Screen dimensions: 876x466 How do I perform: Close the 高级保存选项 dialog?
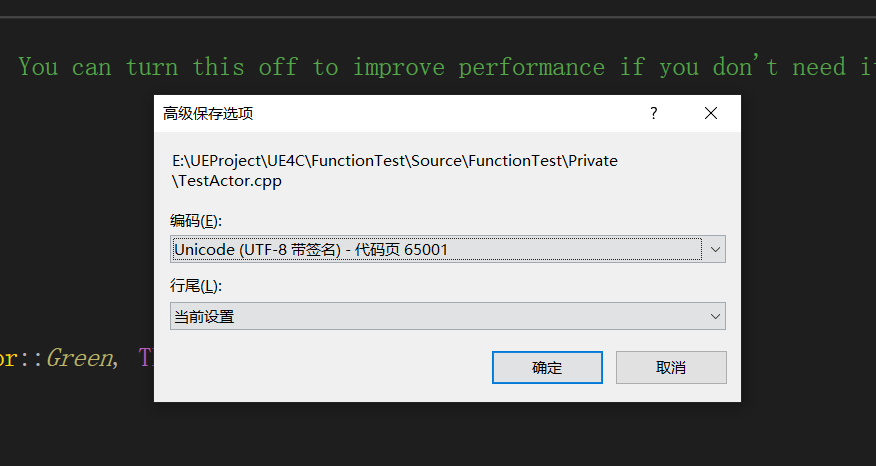pos(711,113)
